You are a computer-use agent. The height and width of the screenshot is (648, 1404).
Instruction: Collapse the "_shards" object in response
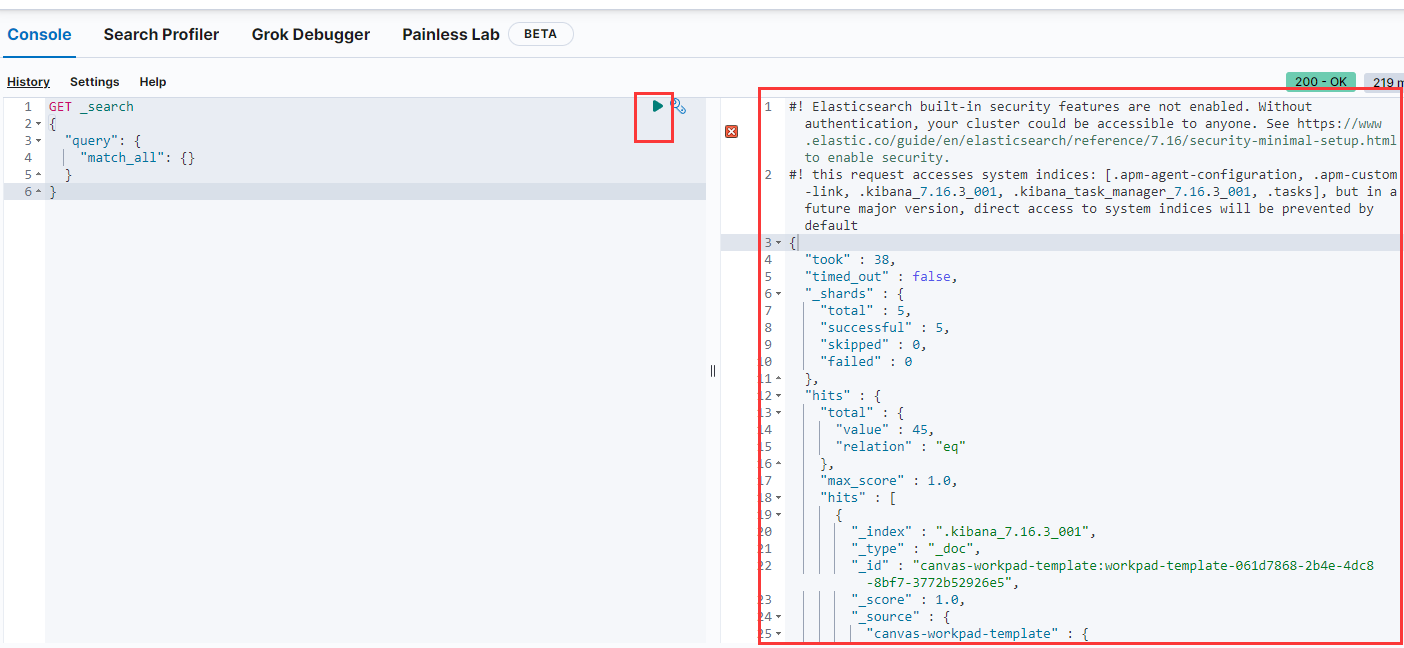pyautogui.click(x=778, y=293)
